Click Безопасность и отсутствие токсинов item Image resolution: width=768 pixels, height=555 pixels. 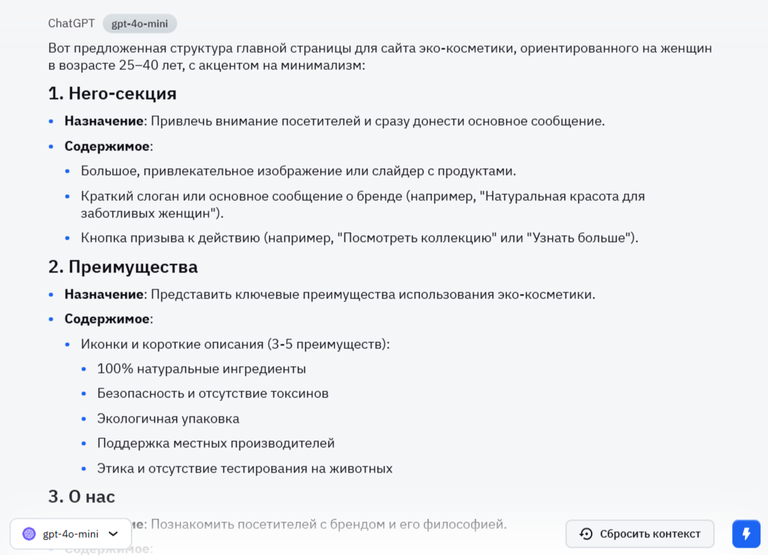213,393
